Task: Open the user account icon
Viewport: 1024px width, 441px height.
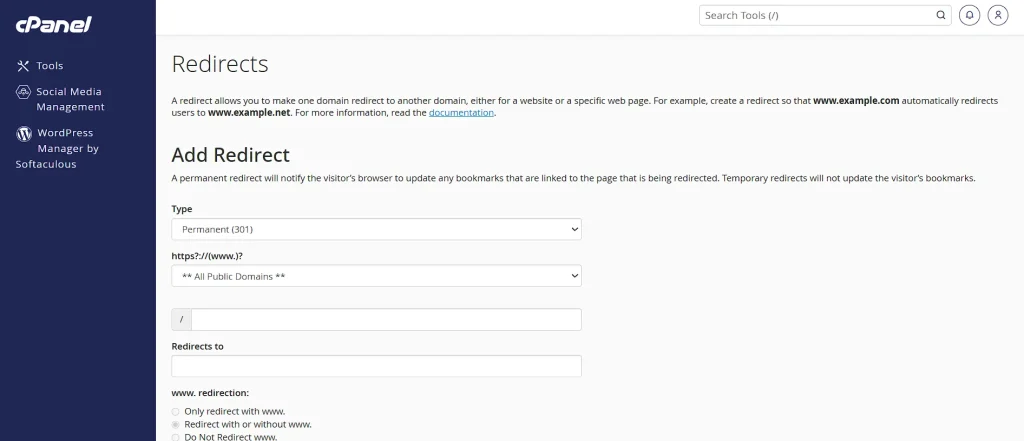Action: click(998, 15)
